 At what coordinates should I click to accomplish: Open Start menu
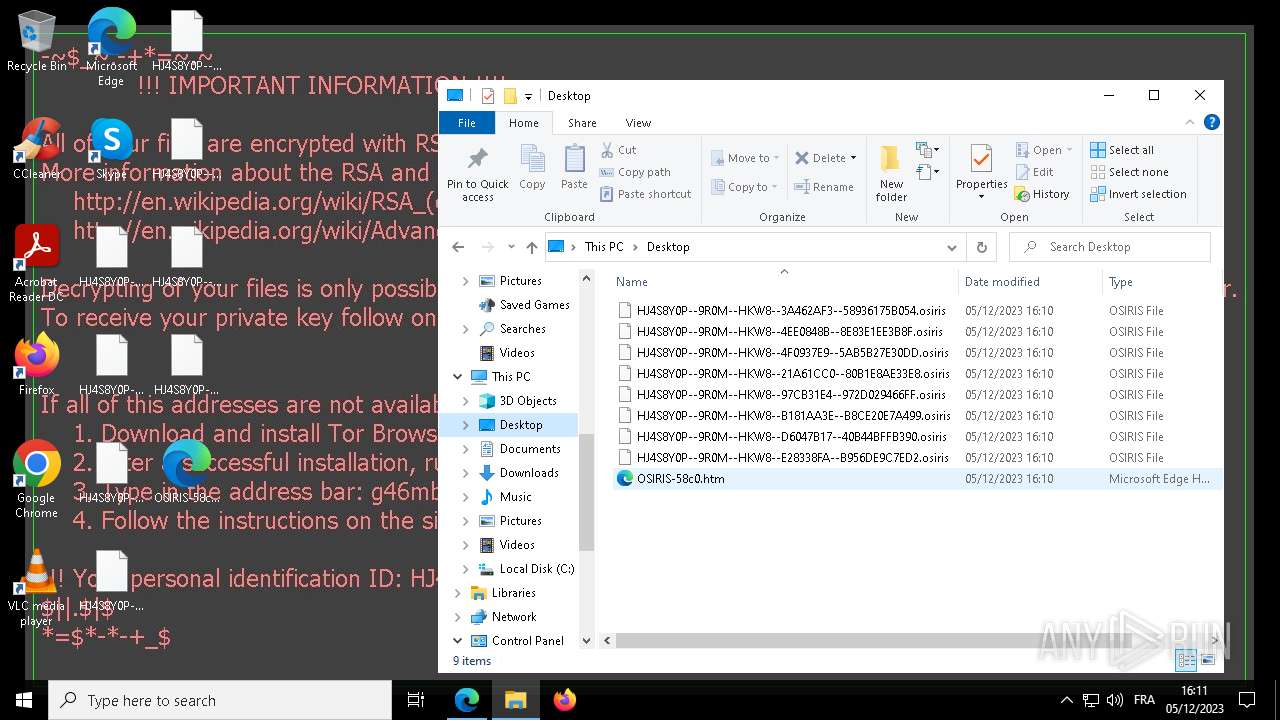tap(24, 700)
